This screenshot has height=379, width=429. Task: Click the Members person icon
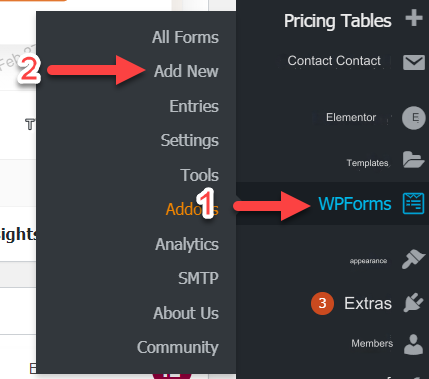[413, 344]
